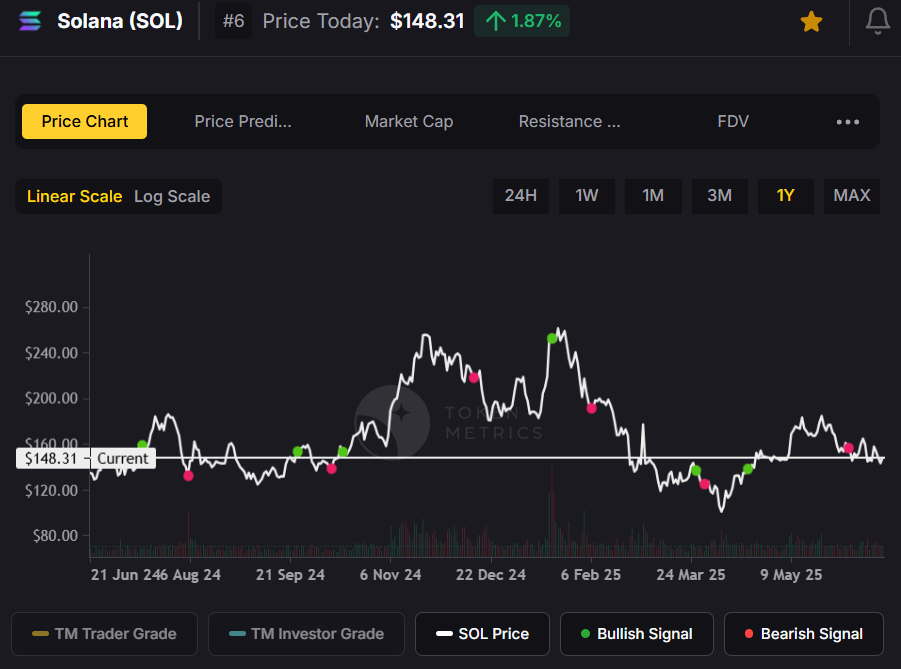Set chart range to 1W
The image size is (901, 669).
(x=587, y=196)
